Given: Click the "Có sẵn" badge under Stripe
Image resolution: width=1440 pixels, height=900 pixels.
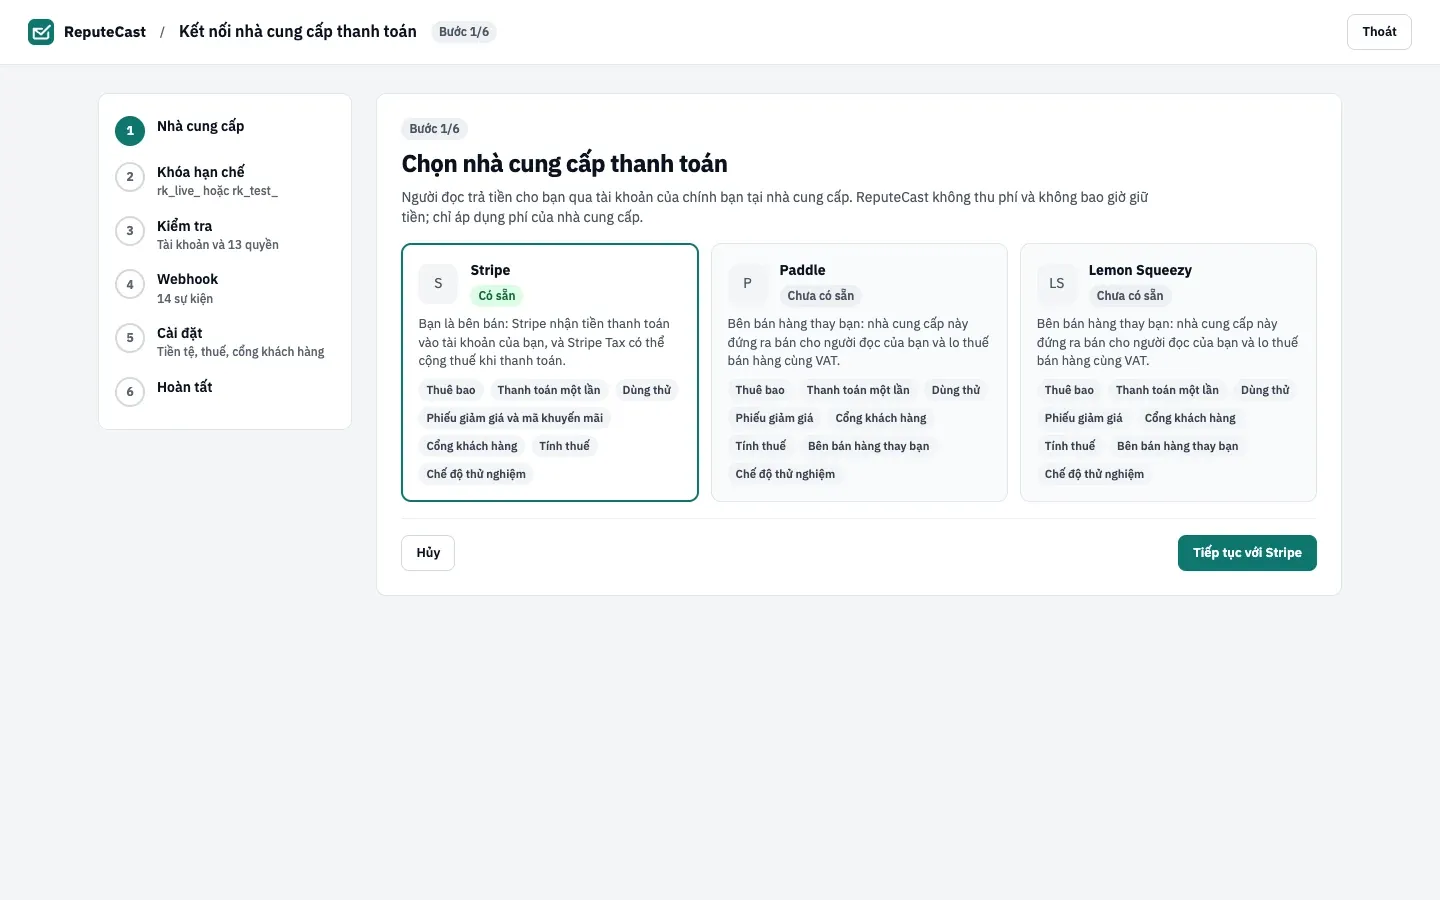Looking at the screenshot, I should (497, 296).
